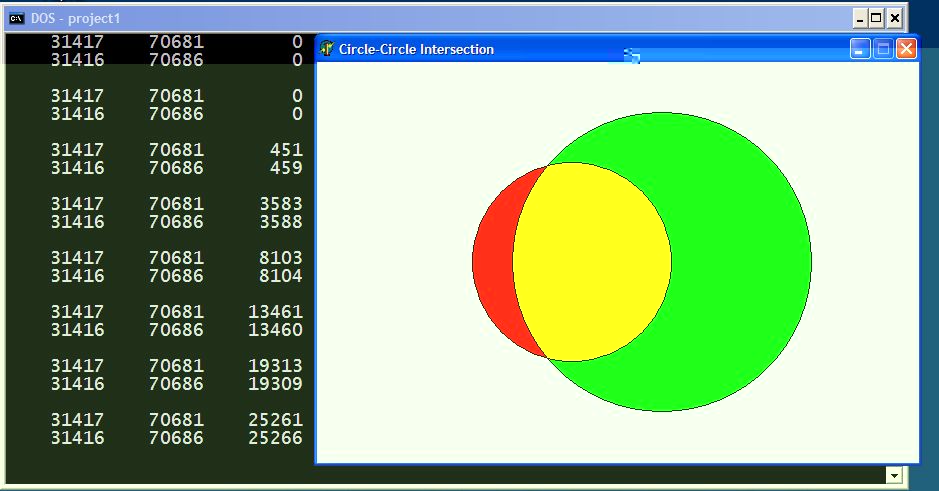This screenshot has width=939, height=491.
Task: Click the Circle-Circle Intersection window app icon
Action: (327, 49)
